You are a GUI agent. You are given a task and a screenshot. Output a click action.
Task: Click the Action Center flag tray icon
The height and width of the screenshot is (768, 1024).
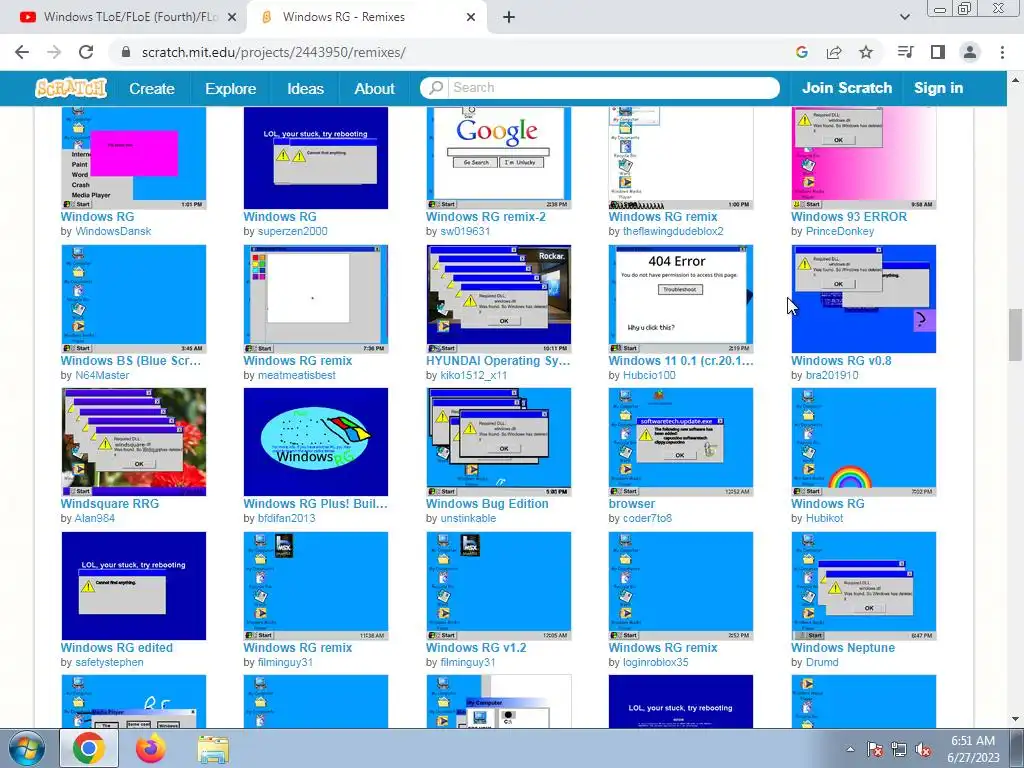click(x=875, y=749)
